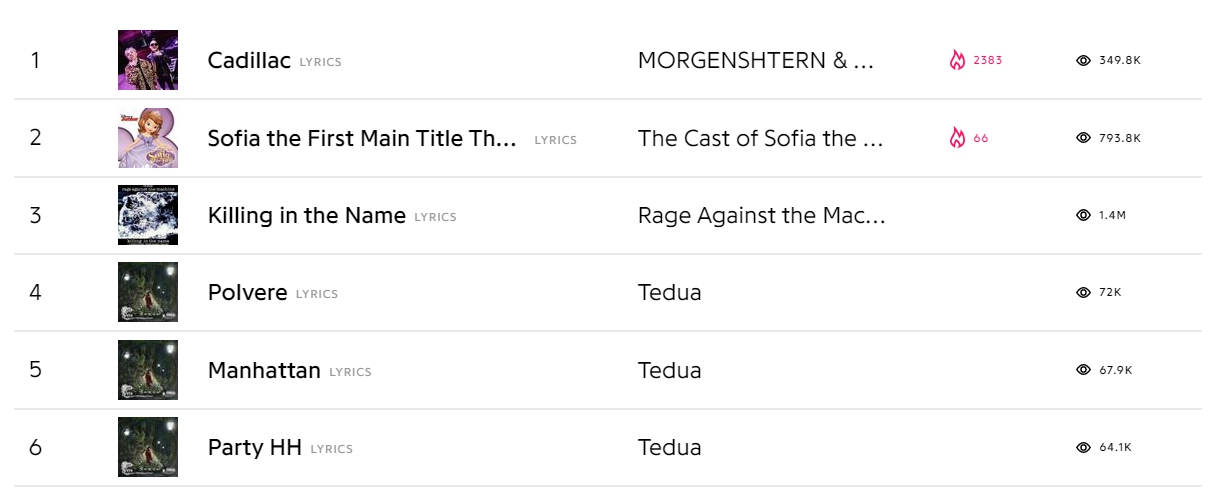Open the Killing in the Name cover art
This screenshot has width=1217, height=492.
click(148, 215)
